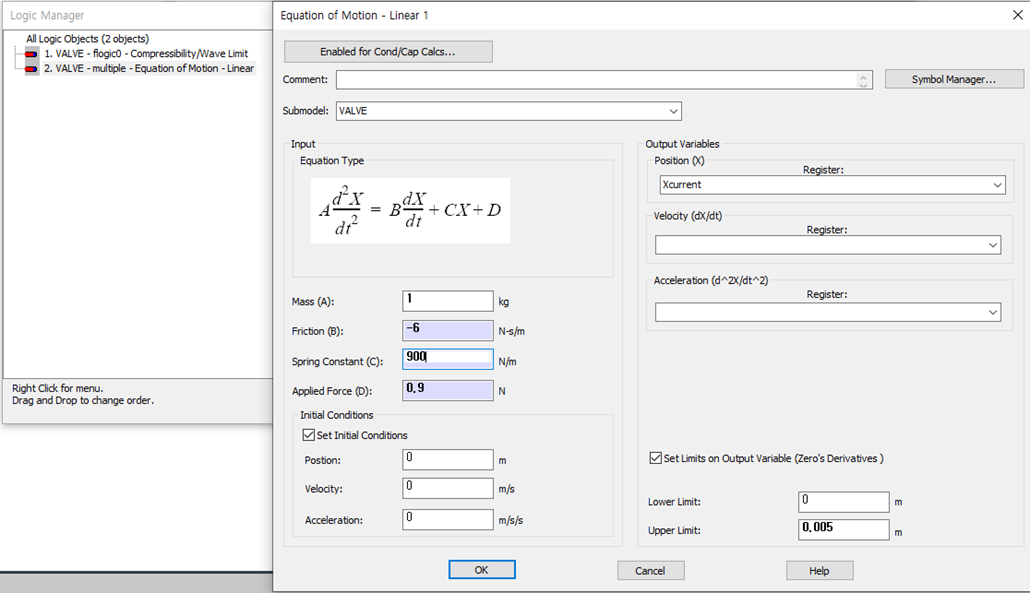The width and height of the screenshot is (1030, 593).
Task: Toggle Set Initial Conditions checkbox
Action: coord(309,435)
